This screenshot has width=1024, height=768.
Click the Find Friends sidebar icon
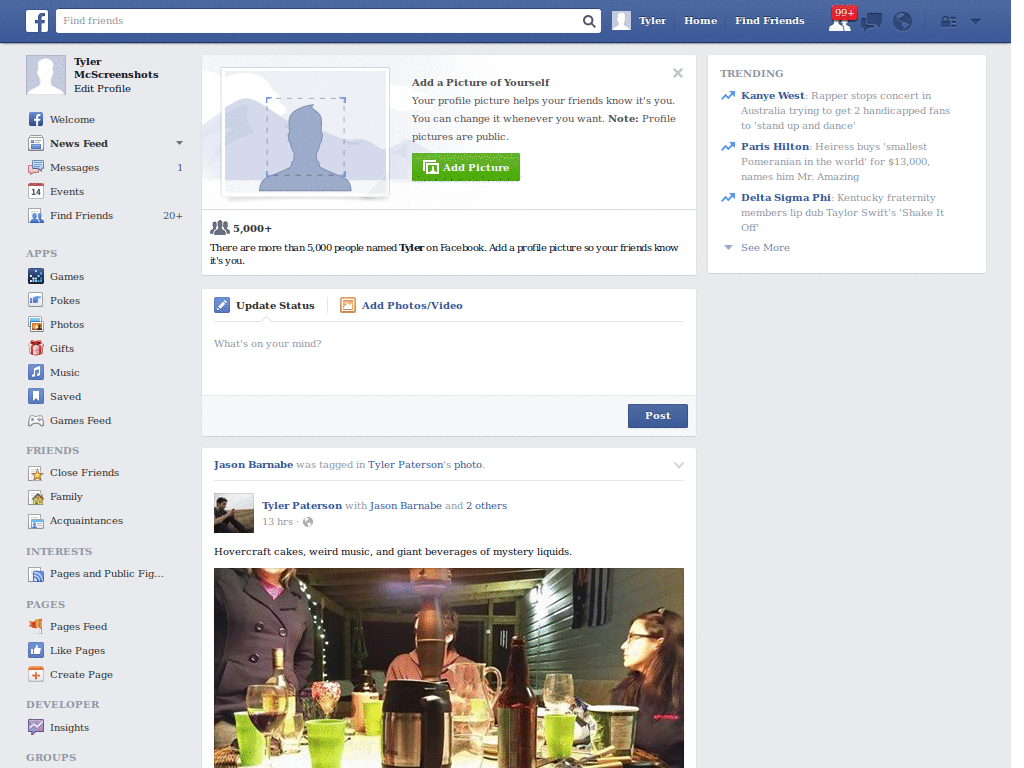(36, 216)
